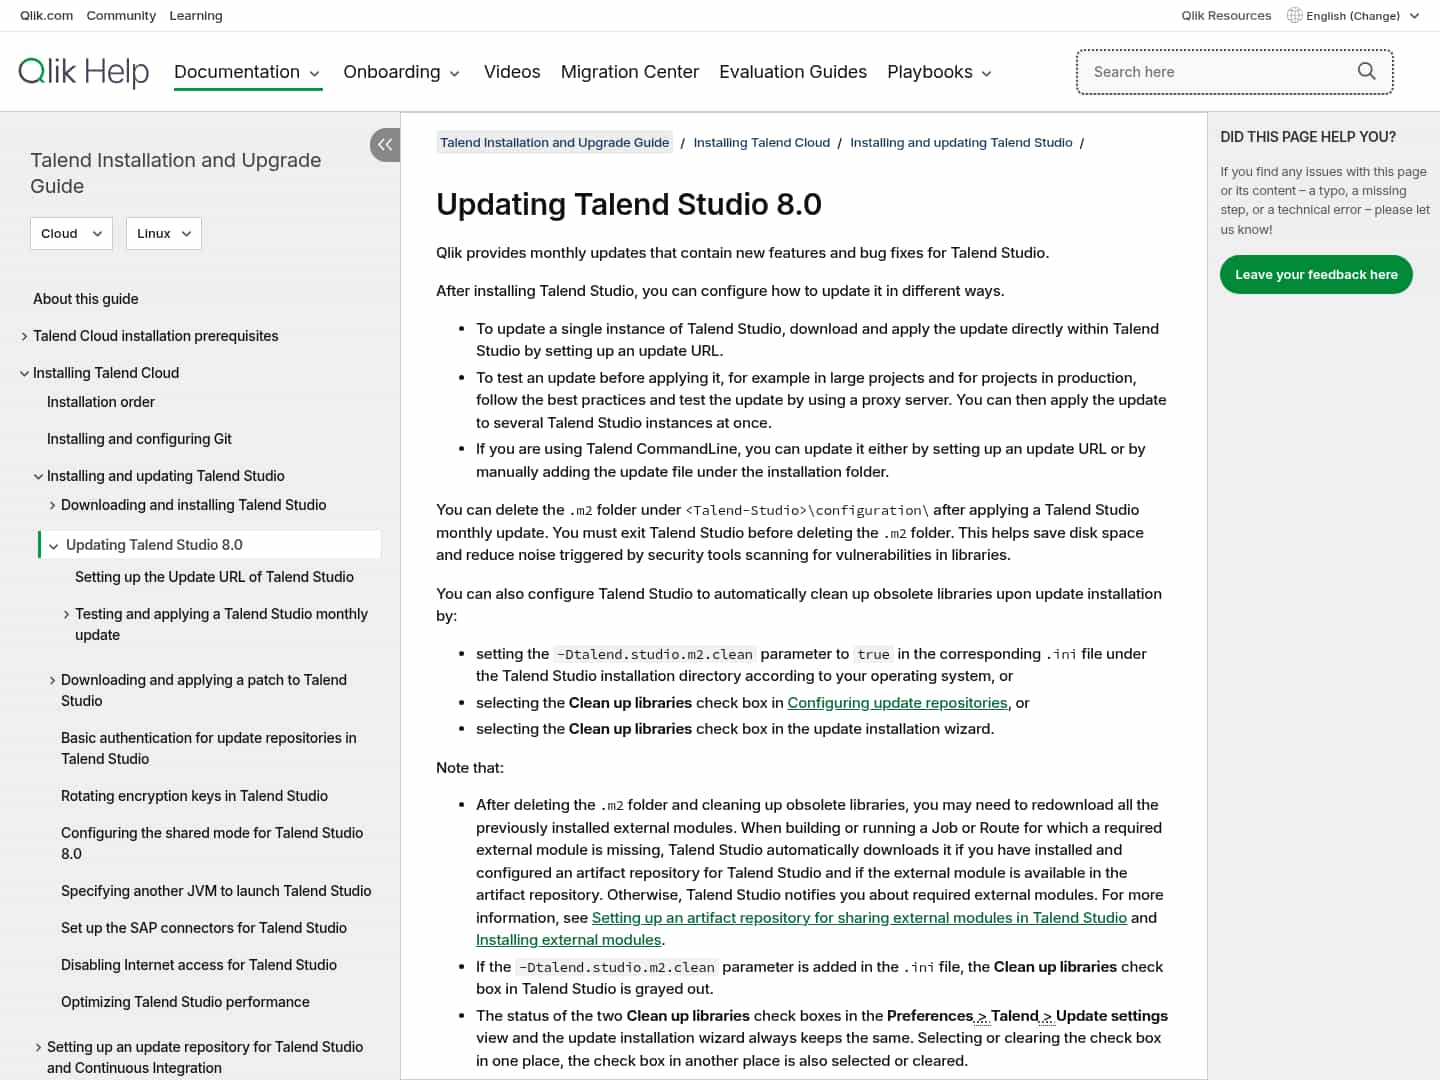Open the Migration Center page

[x=630, y=72]
